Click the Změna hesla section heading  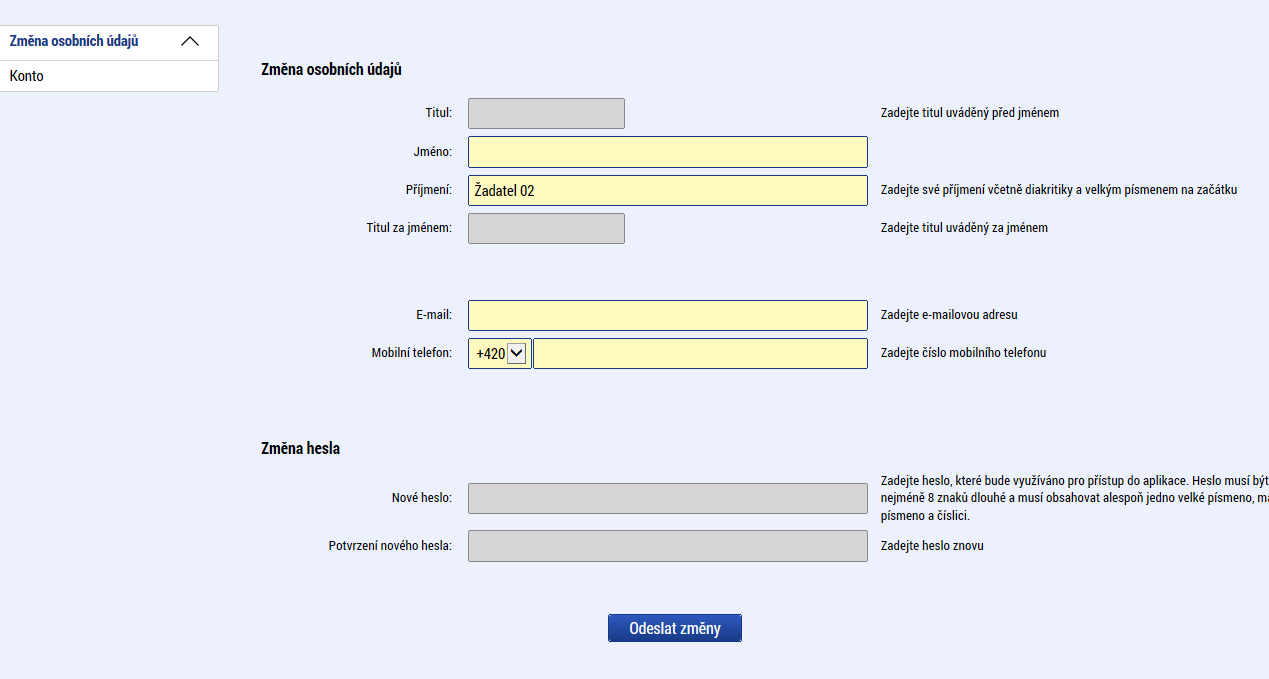click(x=300, y=449)
